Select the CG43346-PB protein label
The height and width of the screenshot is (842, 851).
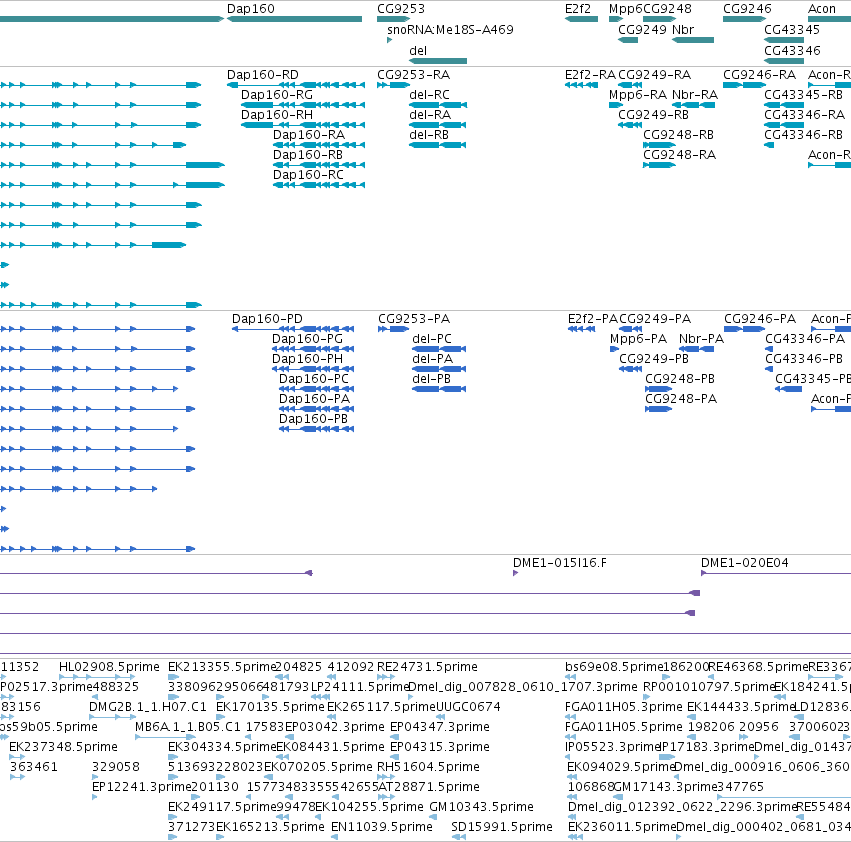tap(804, 359)
